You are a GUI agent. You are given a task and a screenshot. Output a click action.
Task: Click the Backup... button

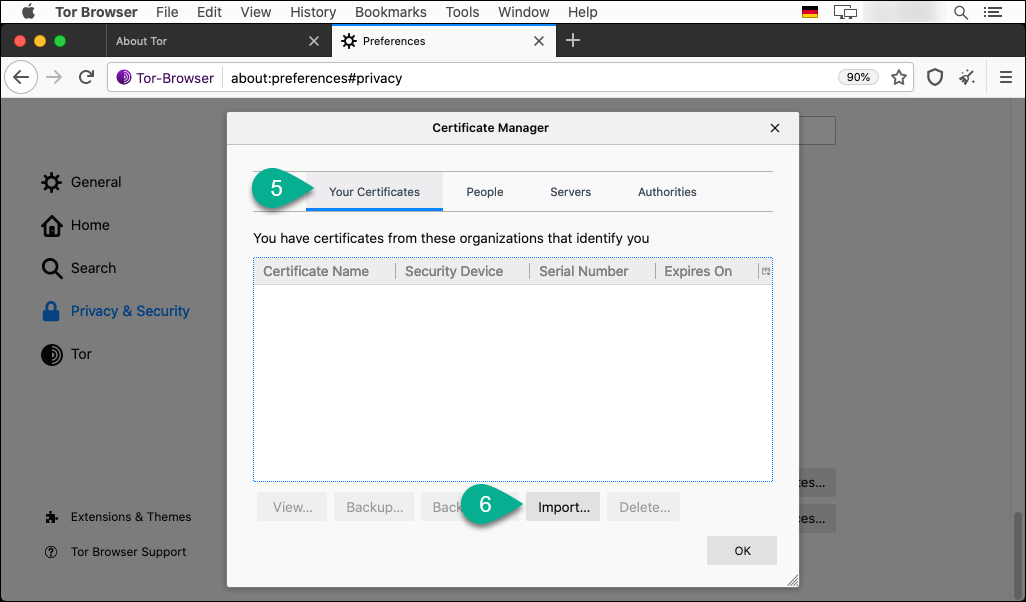click(374, 507)
